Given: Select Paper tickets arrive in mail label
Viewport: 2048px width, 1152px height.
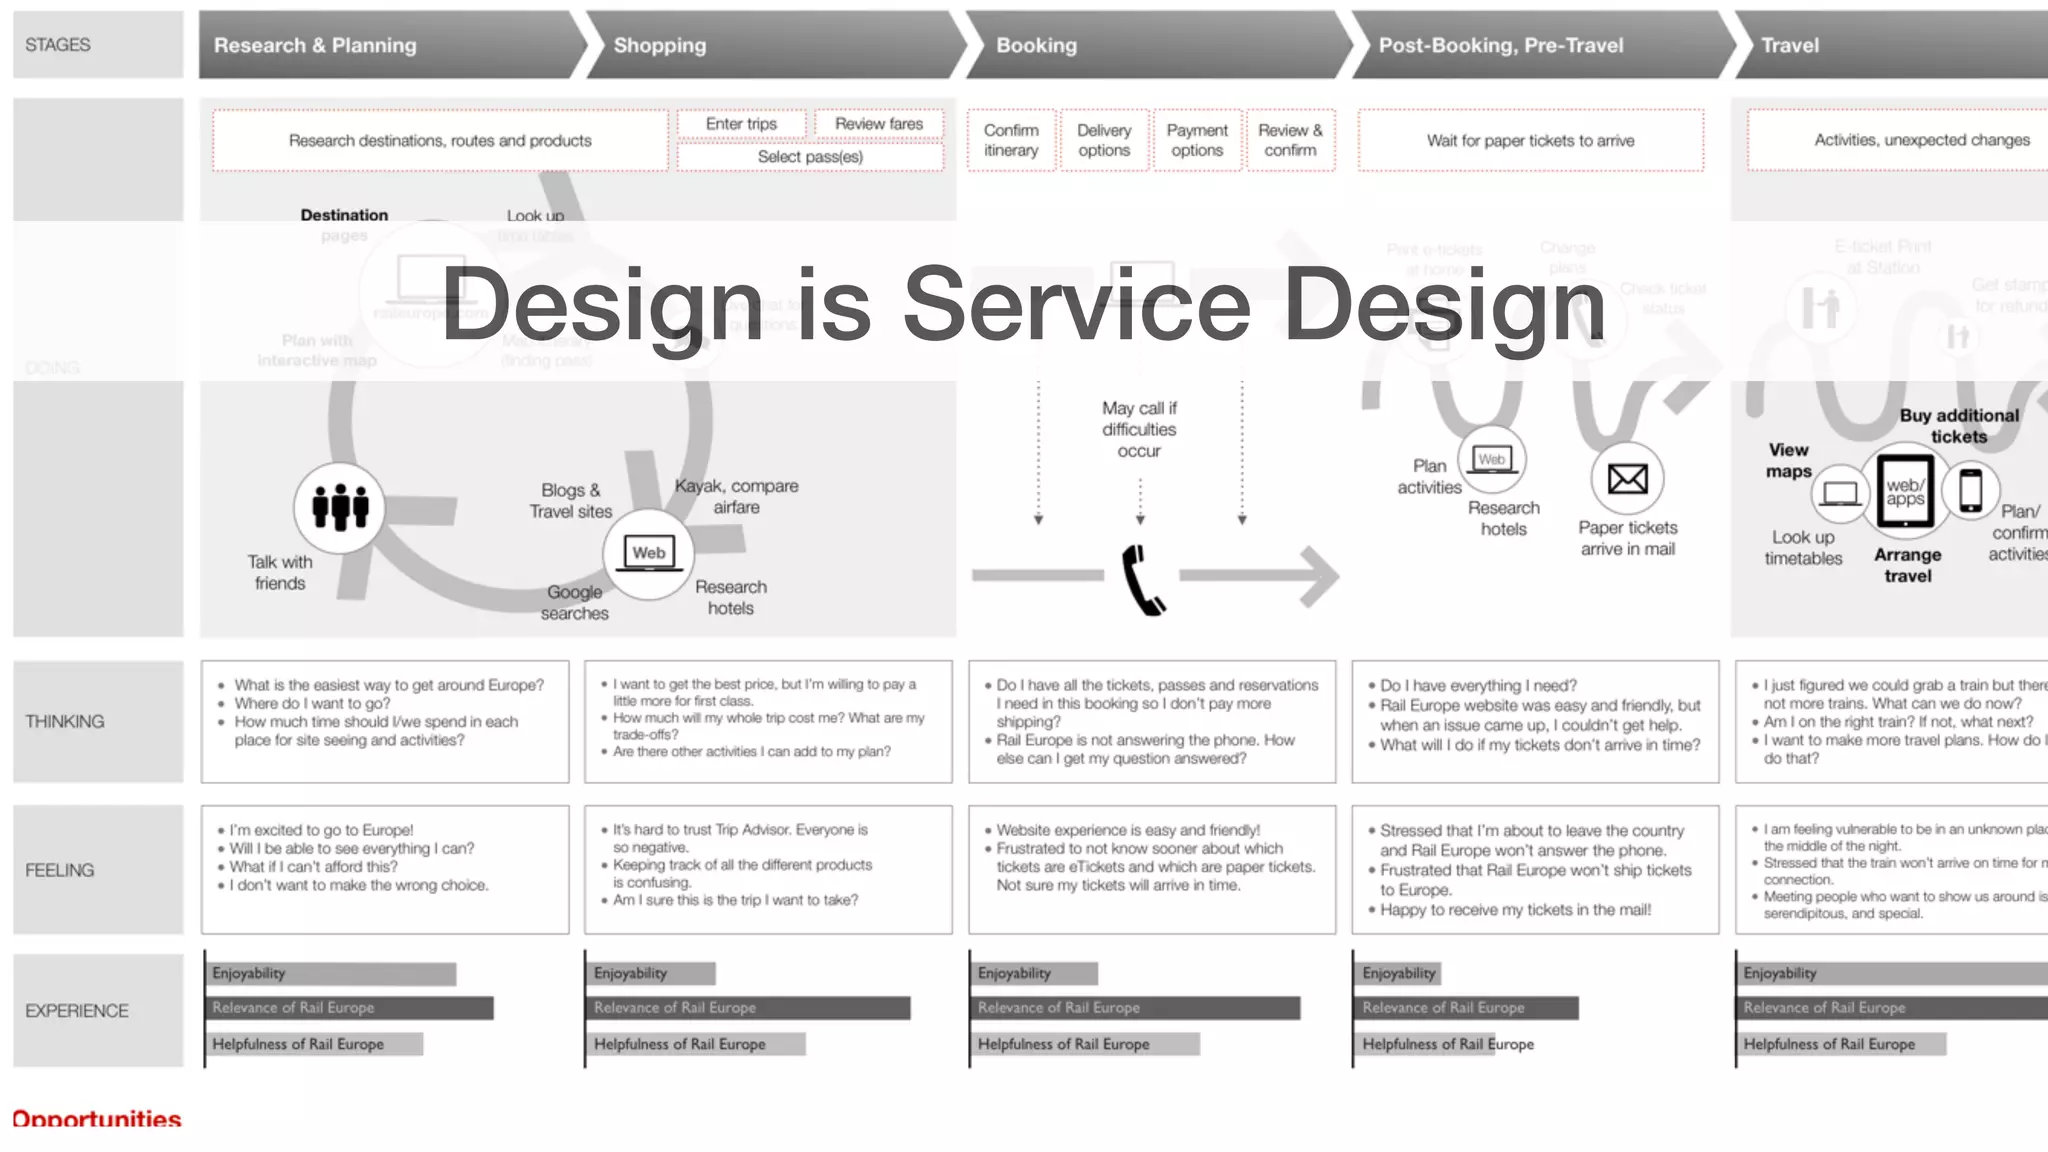Looking at the screenshot, I should point(1628,539).
